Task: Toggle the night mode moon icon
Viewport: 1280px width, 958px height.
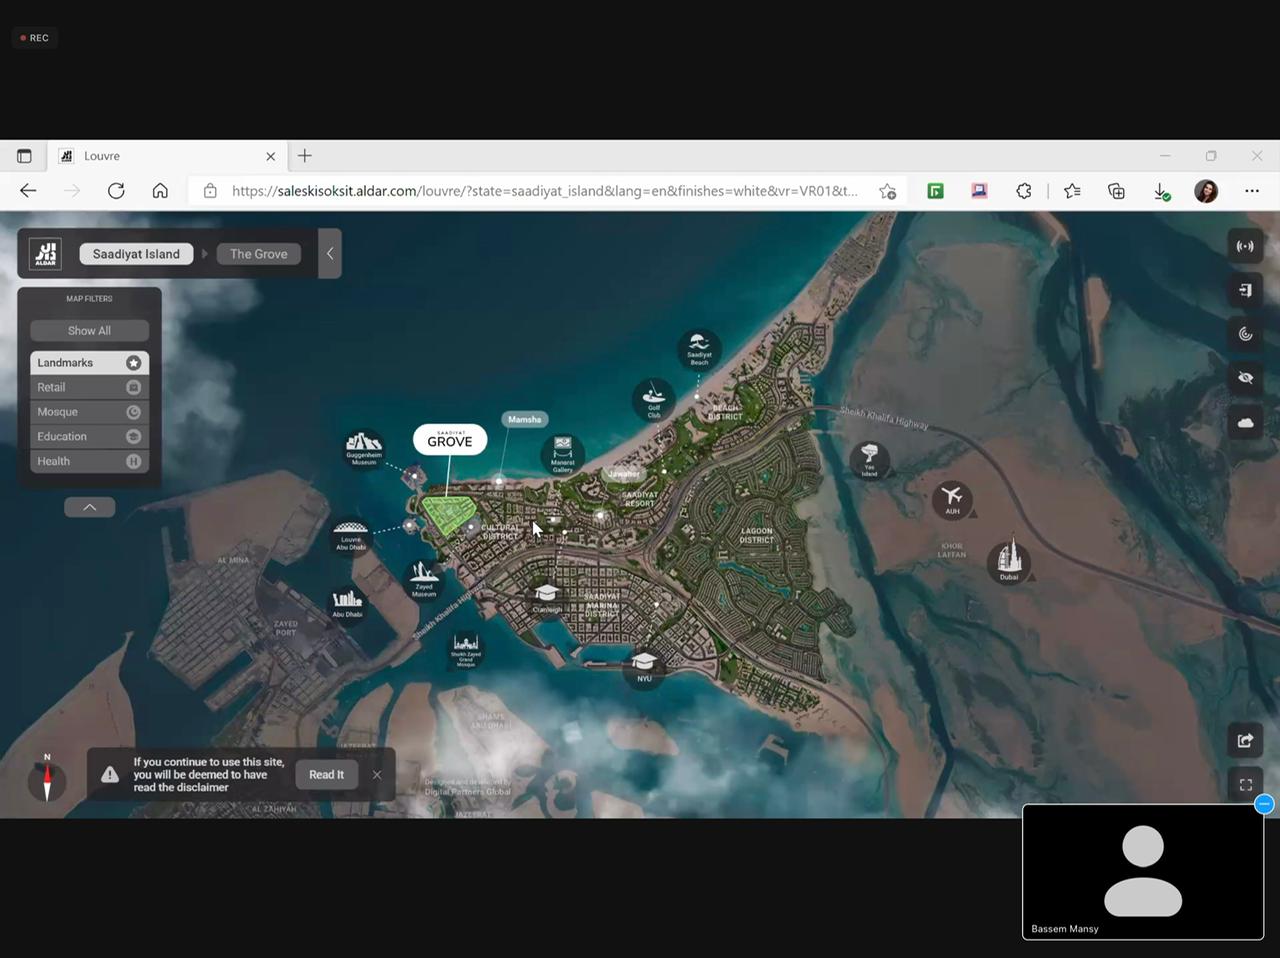Action: point(1245,334)
